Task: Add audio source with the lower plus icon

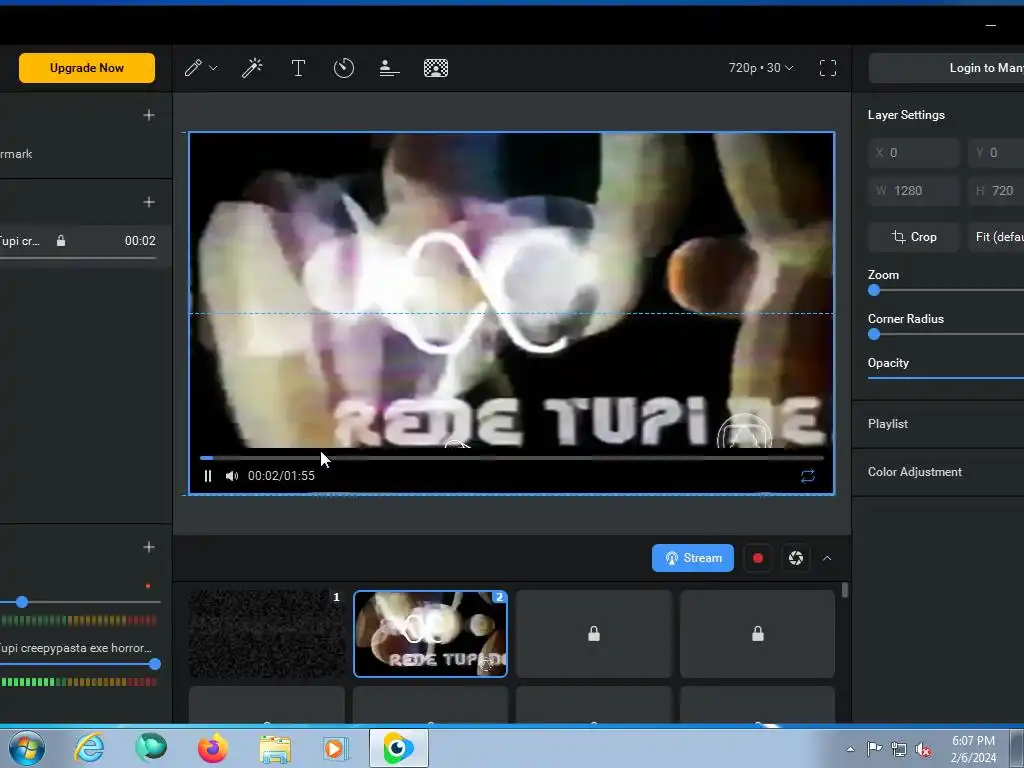Action: tap(149, 547)
